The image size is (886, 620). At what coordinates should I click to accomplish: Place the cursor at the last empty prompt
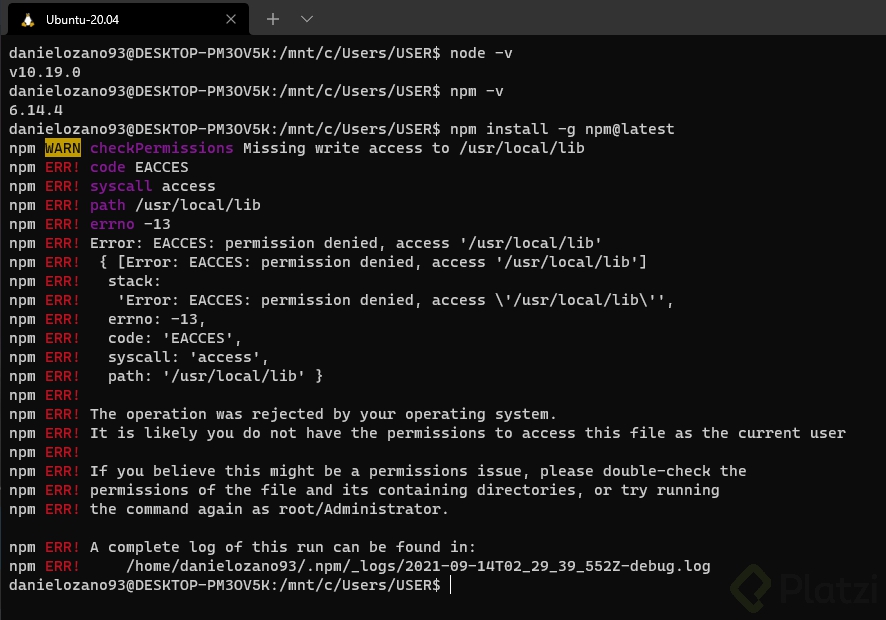pyautogui.click(x=451, y=585)
